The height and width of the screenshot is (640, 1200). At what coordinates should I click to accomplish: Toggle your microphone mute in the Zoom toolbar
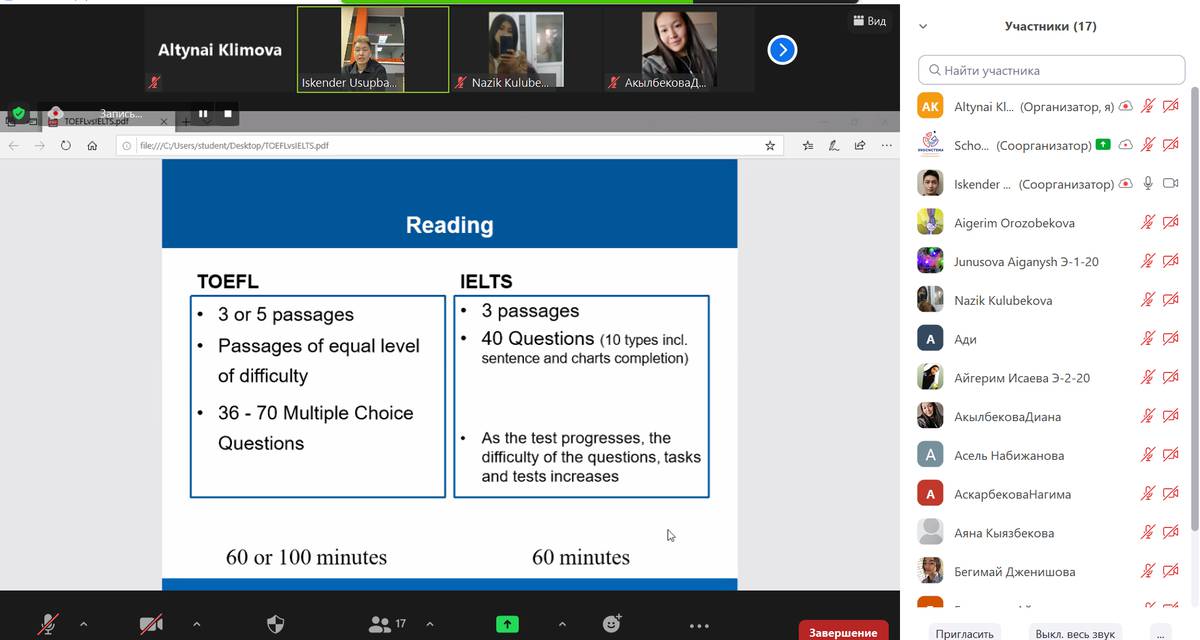point(47,624)
